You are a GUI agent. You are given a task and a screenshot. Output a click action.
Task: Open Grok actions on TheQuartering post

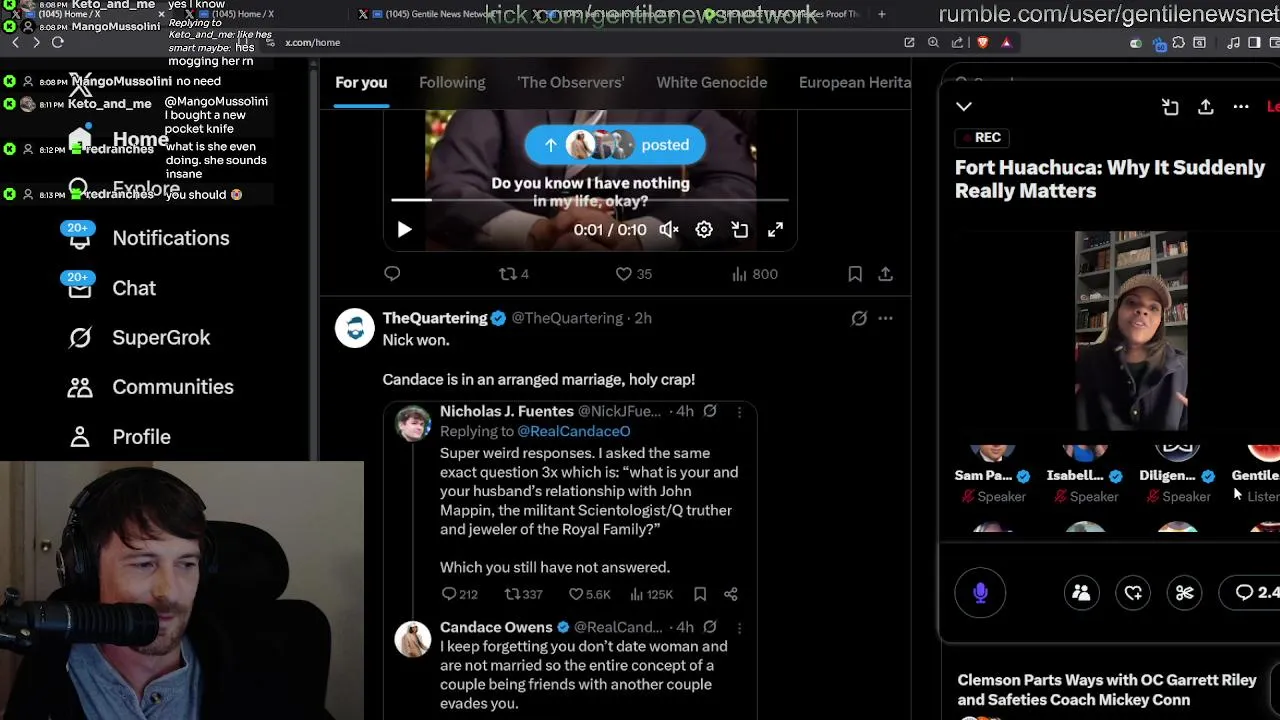pyautogui.click(x=859, y=318)
